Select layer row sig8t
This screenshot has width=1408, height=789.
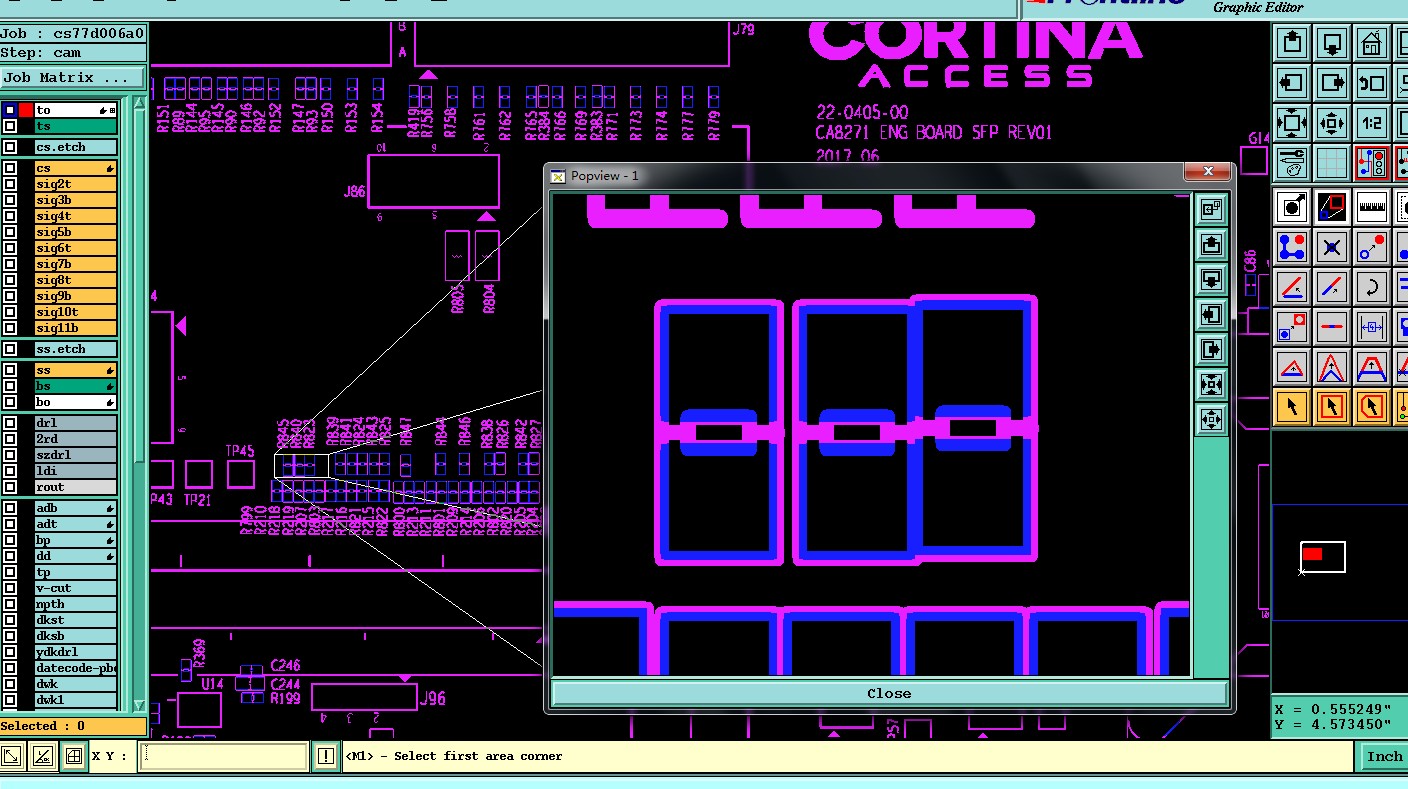point(76,280)
